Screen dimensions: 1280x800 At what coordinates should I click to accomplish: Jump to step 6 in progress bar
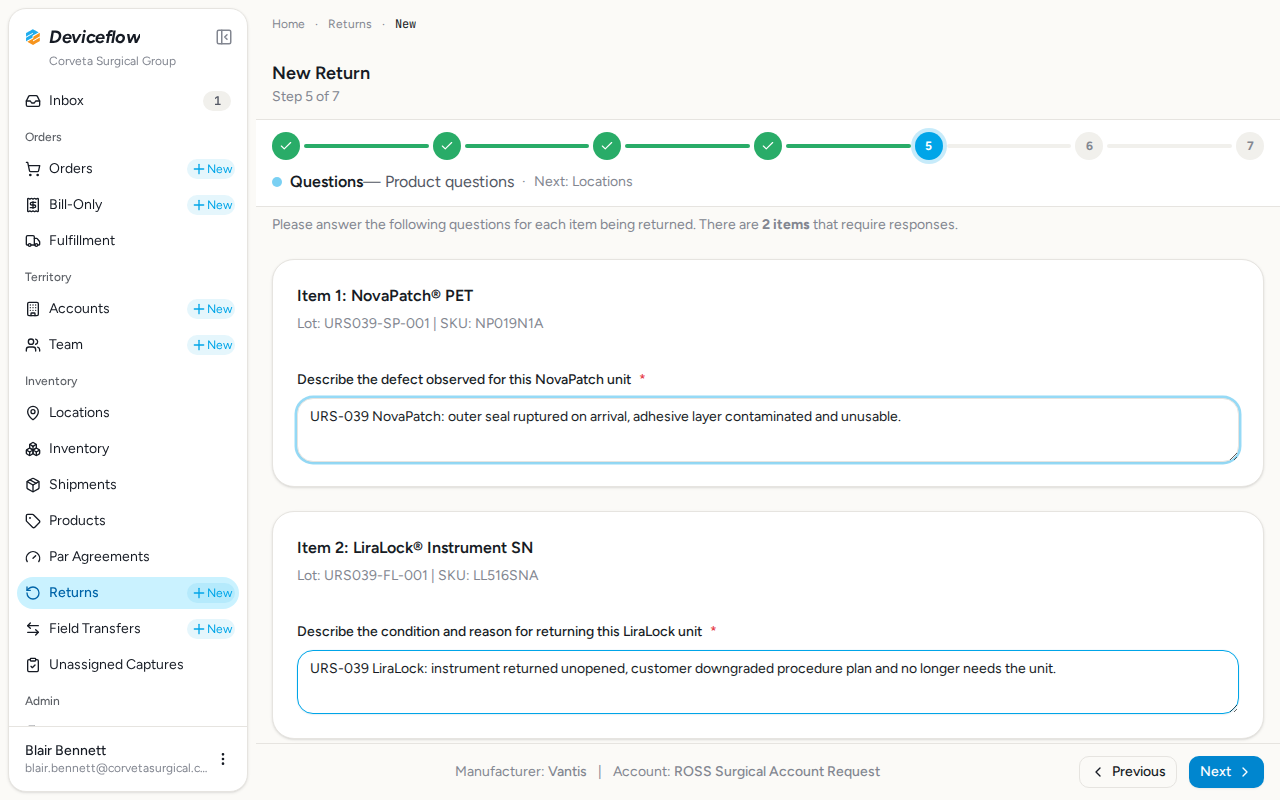tap(1089, 146)
